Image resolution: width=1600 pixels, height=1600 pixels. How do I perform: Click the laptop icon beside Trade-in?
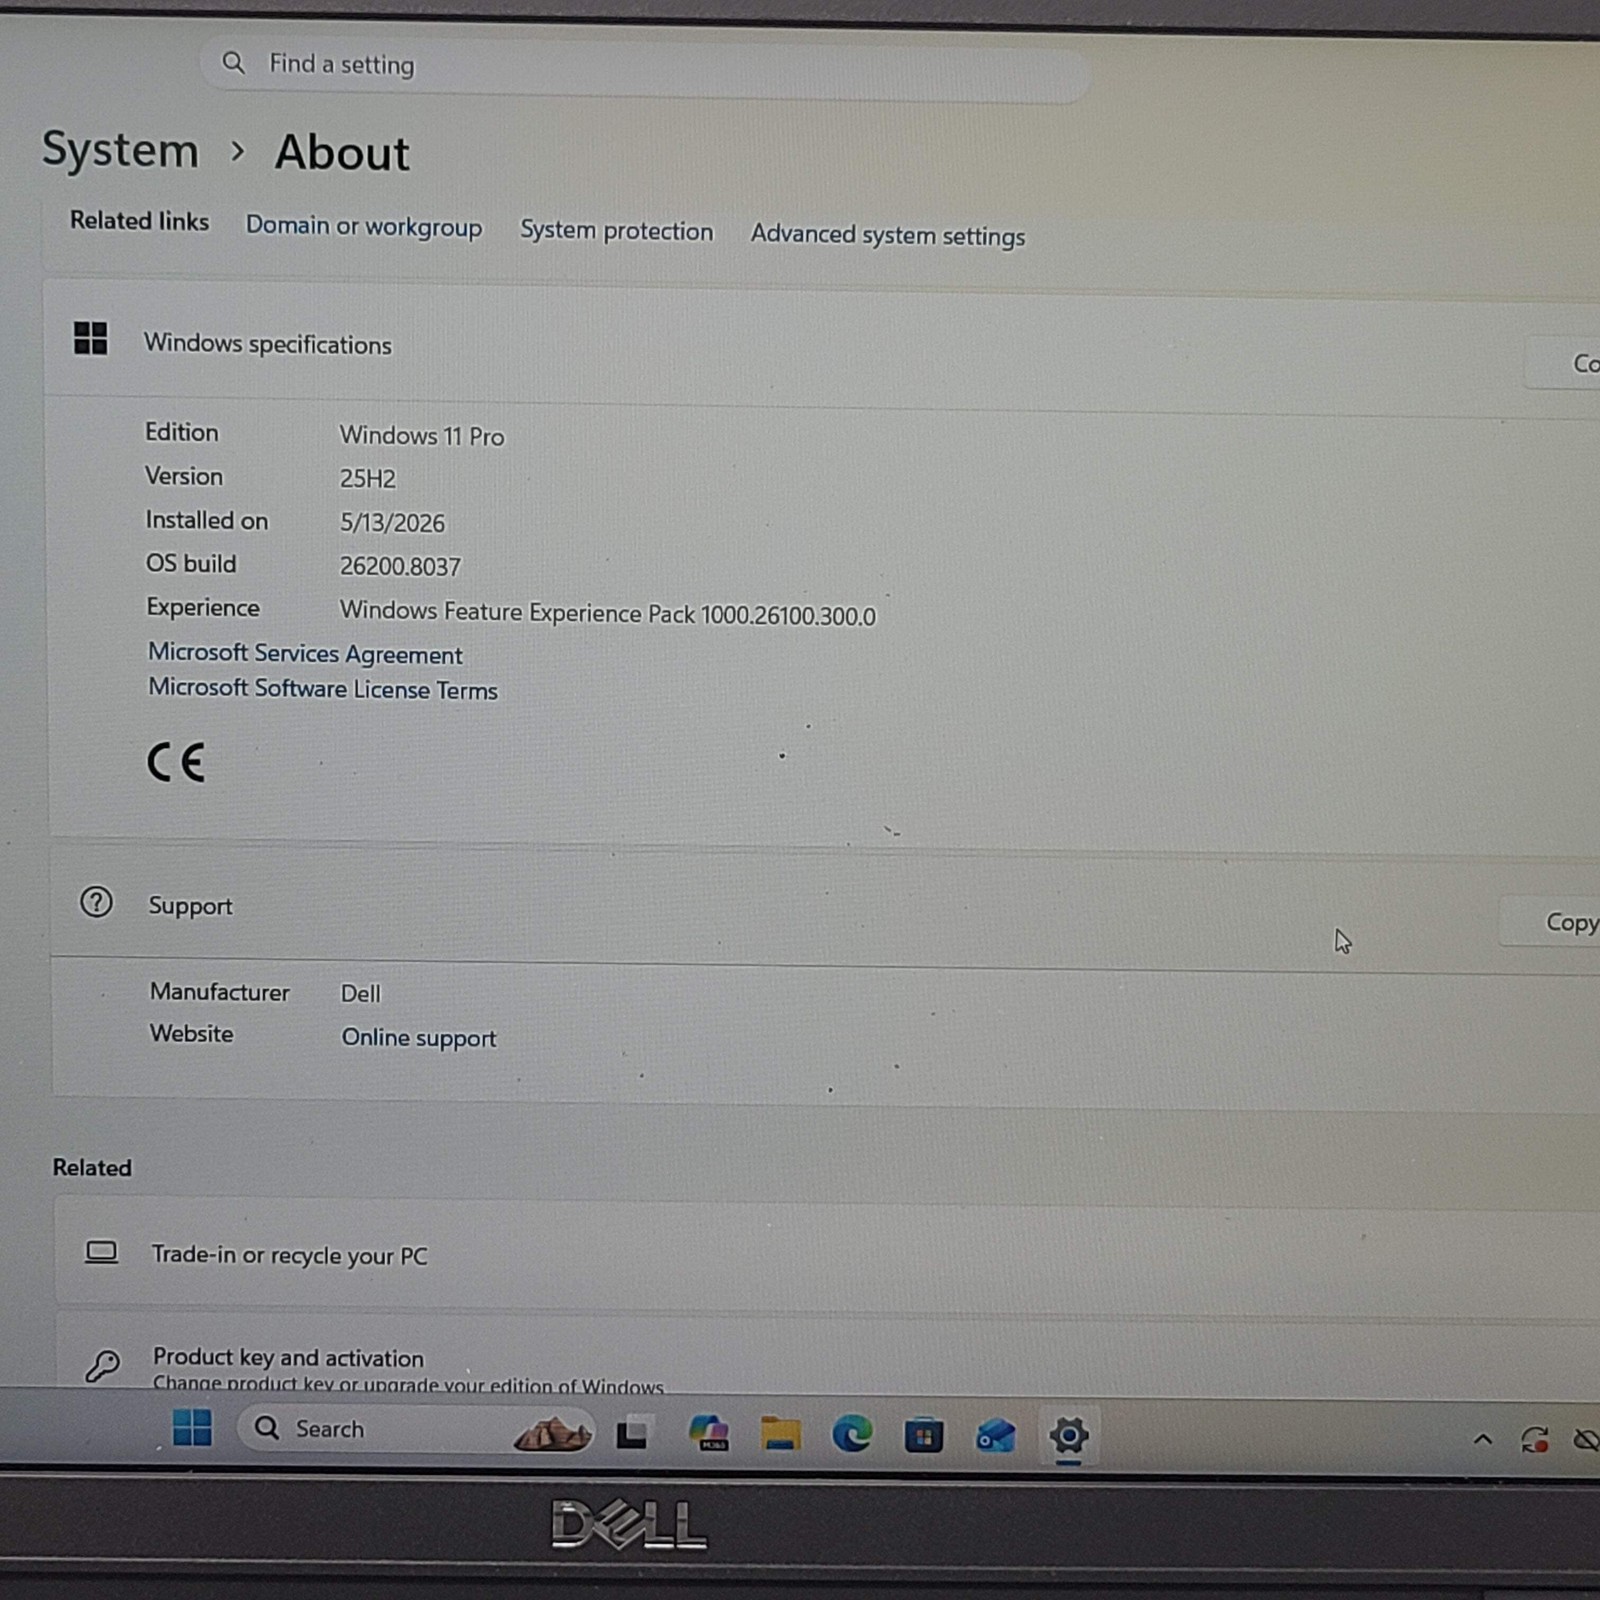coord(101,1252)
